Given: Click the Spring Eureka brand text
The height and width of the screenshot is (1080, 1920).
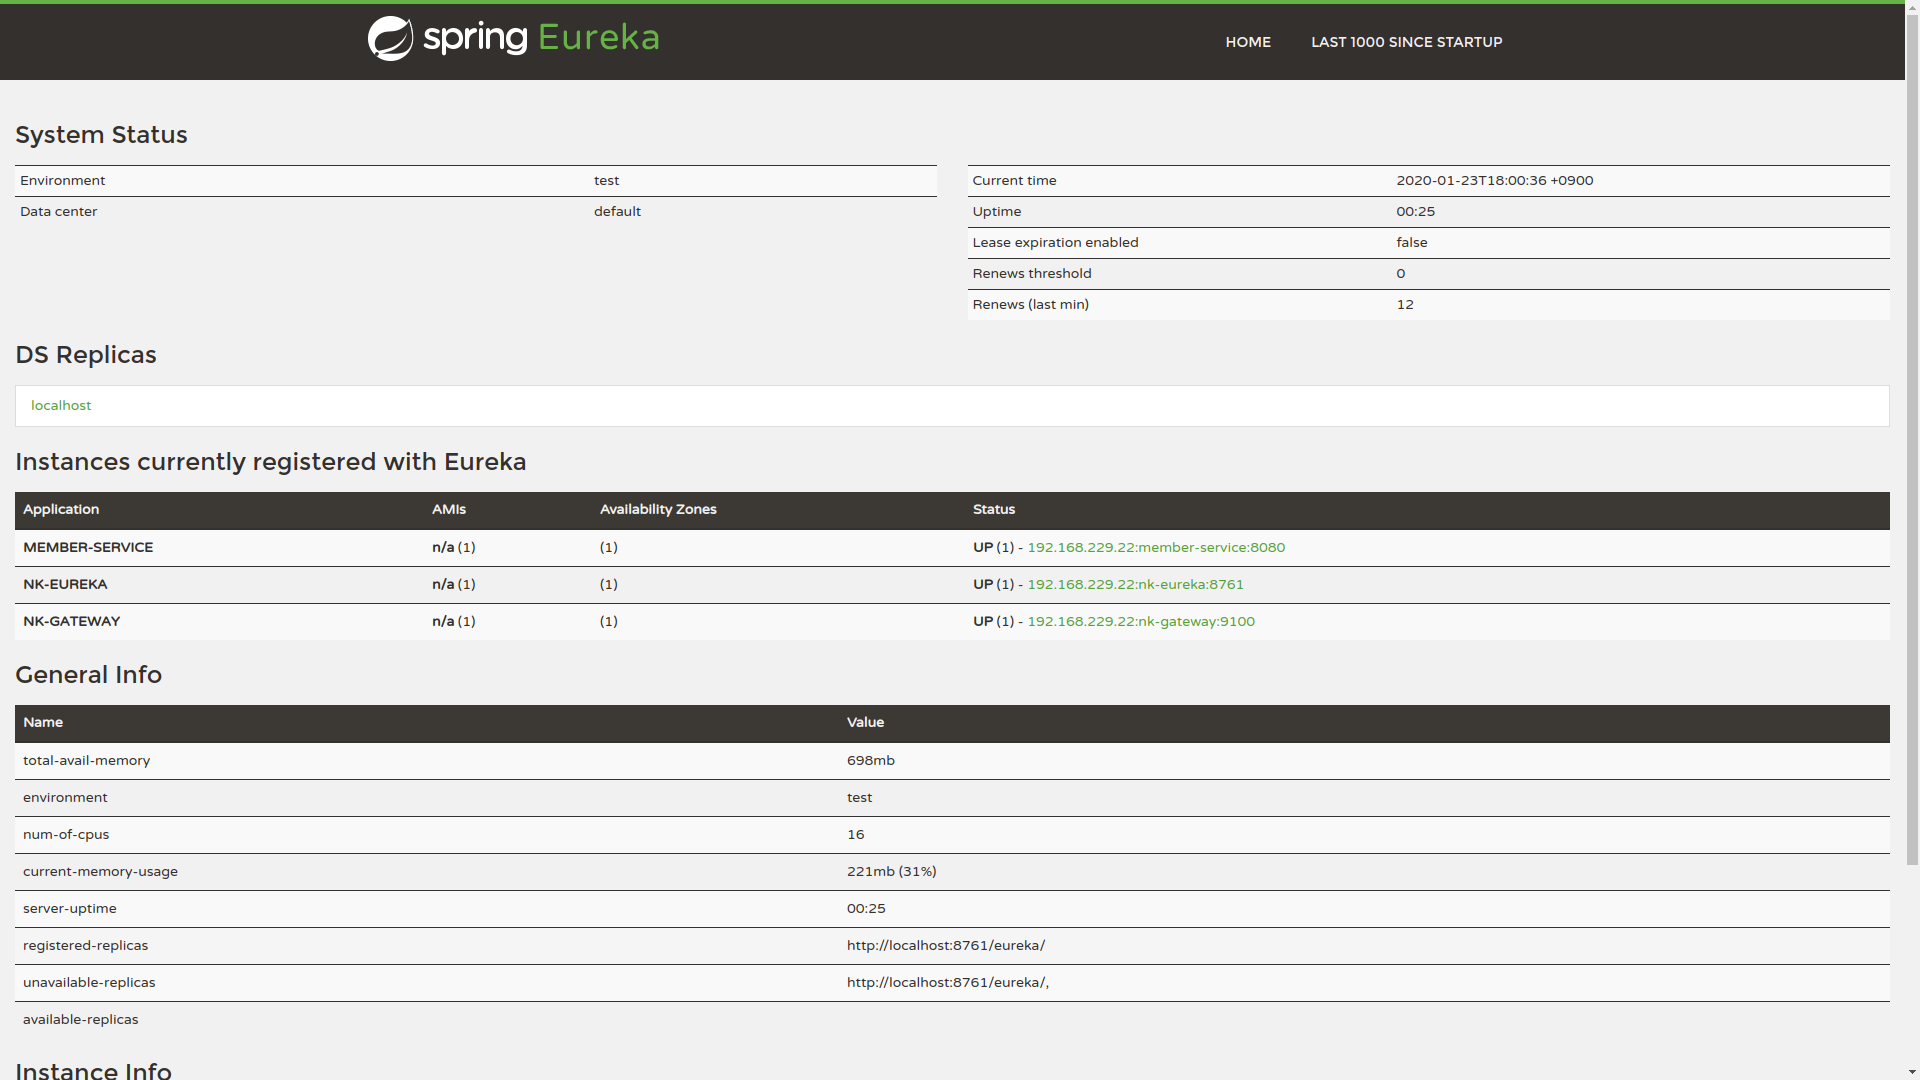Looking at the screenshot, I should (541, 38).
